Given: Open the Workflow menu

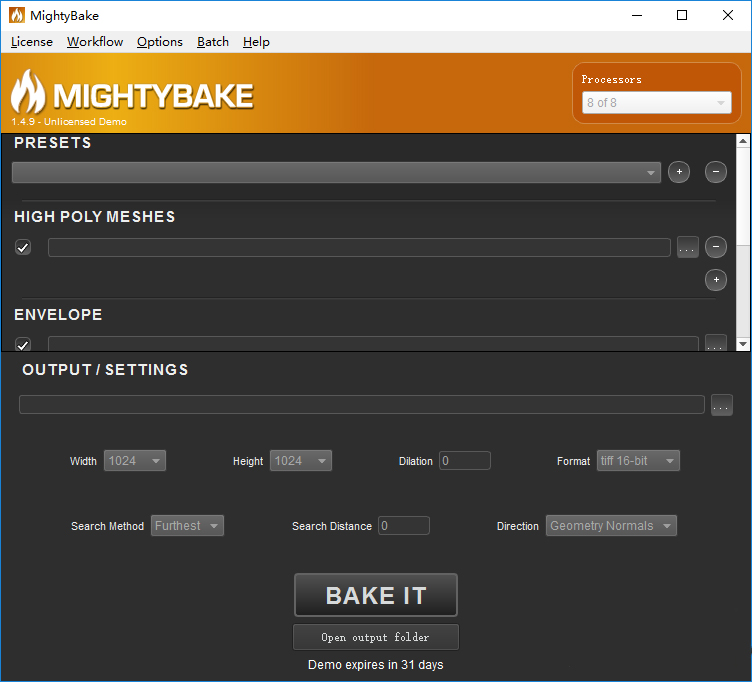Looking at the screenshot, I should pyautogui.click(x=95, y=42).
